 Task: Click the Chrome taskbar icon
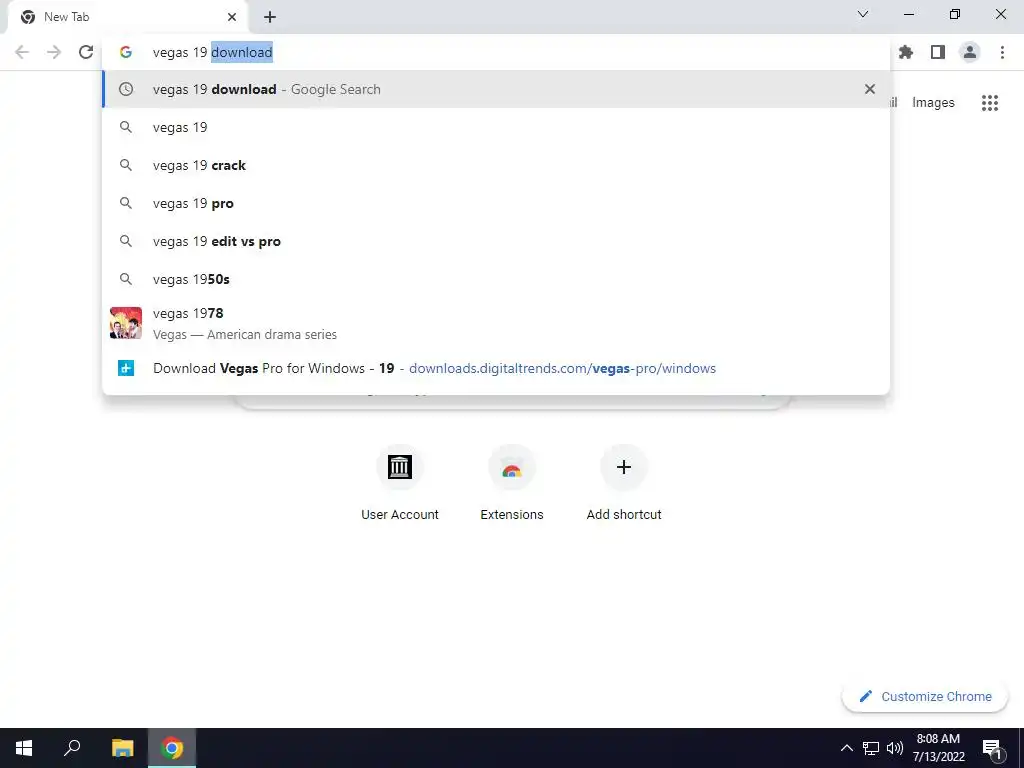(172, 748)
